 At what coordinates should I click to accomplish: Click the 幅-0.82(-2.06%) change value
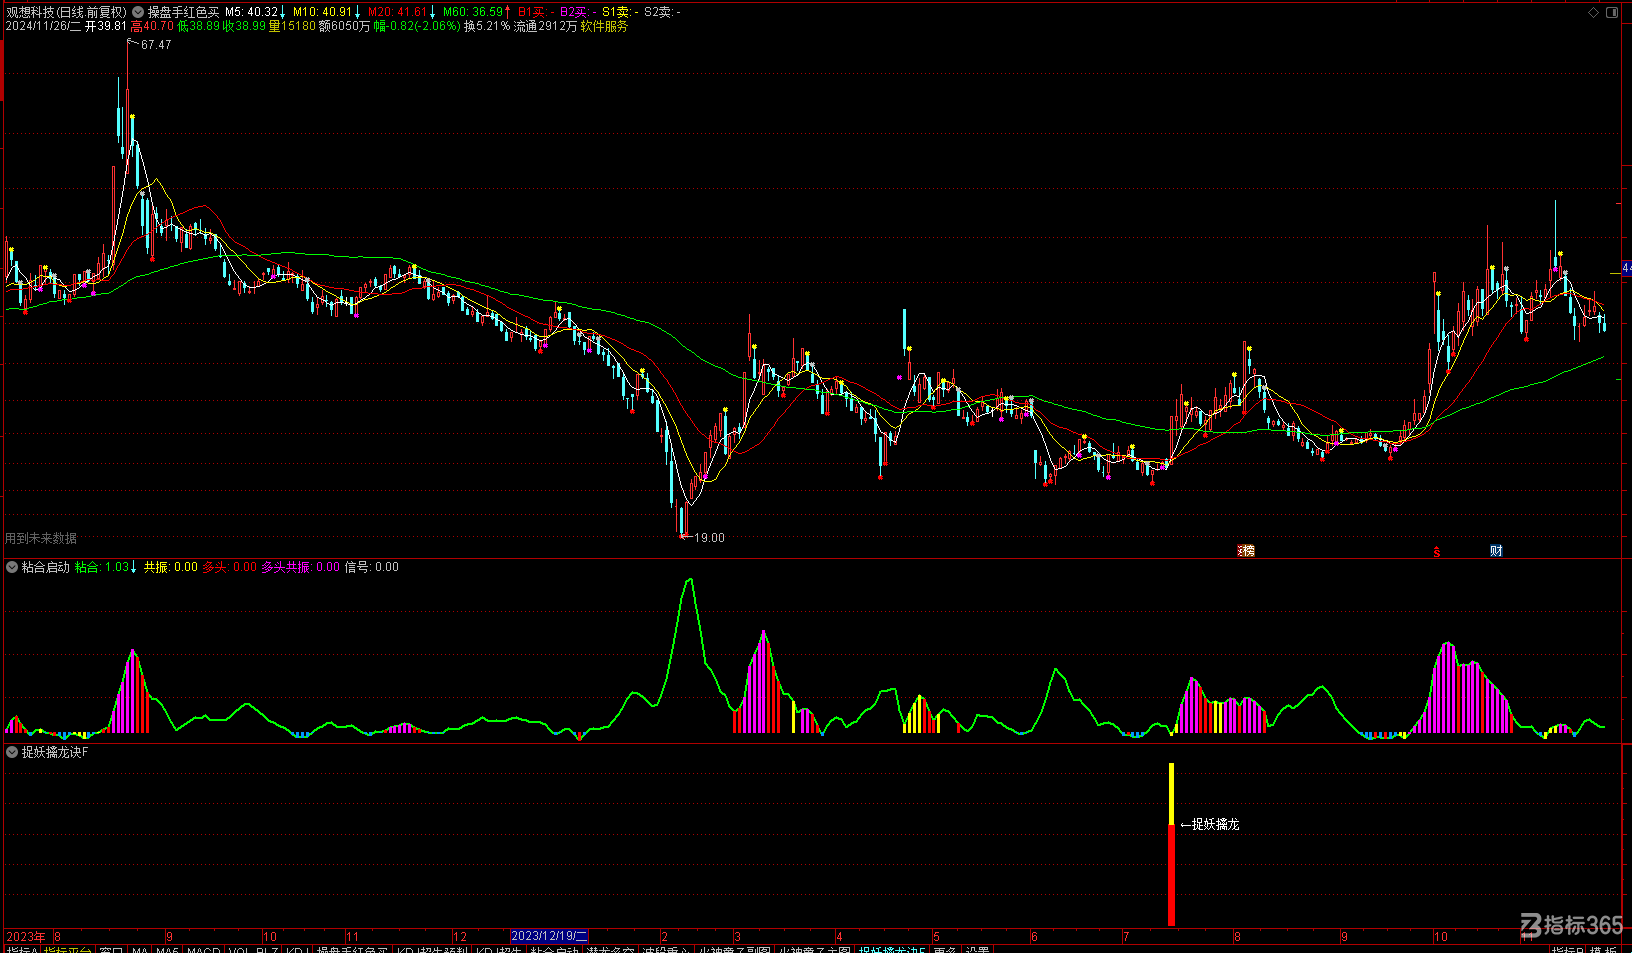tap(417, 27)
